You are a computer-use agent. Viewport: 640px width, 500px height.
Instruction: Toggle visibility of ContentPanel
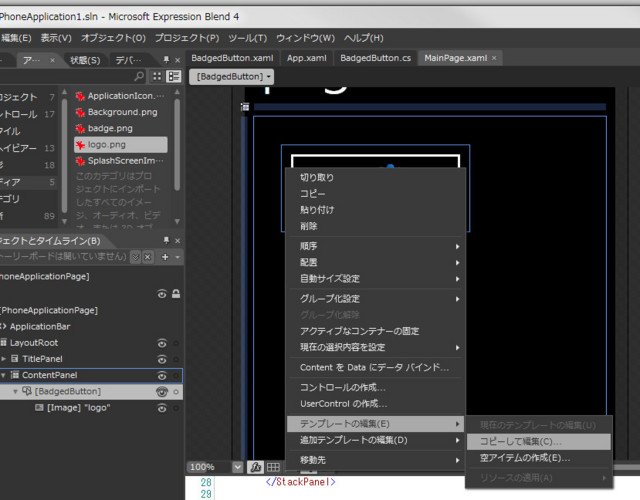[162, 376]
